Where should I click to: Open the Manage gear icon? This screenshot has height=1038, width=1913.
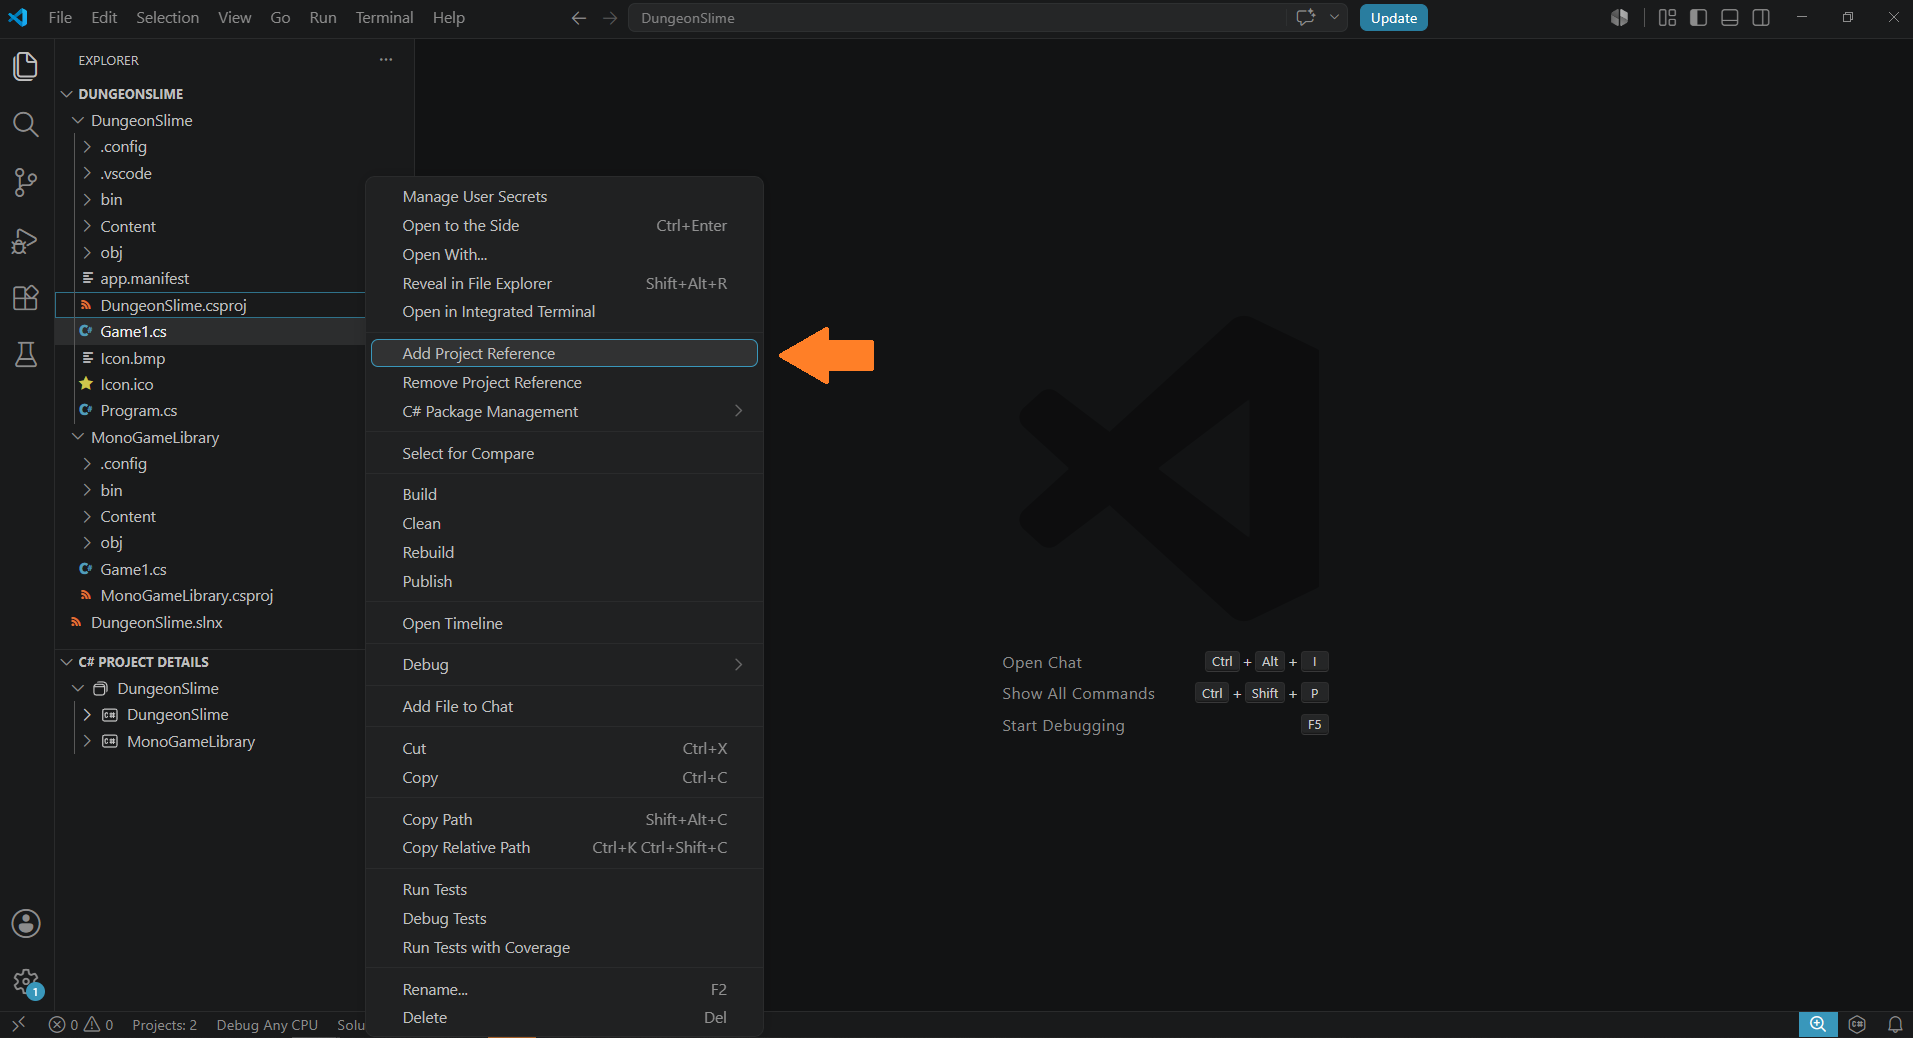pos(26,982)
